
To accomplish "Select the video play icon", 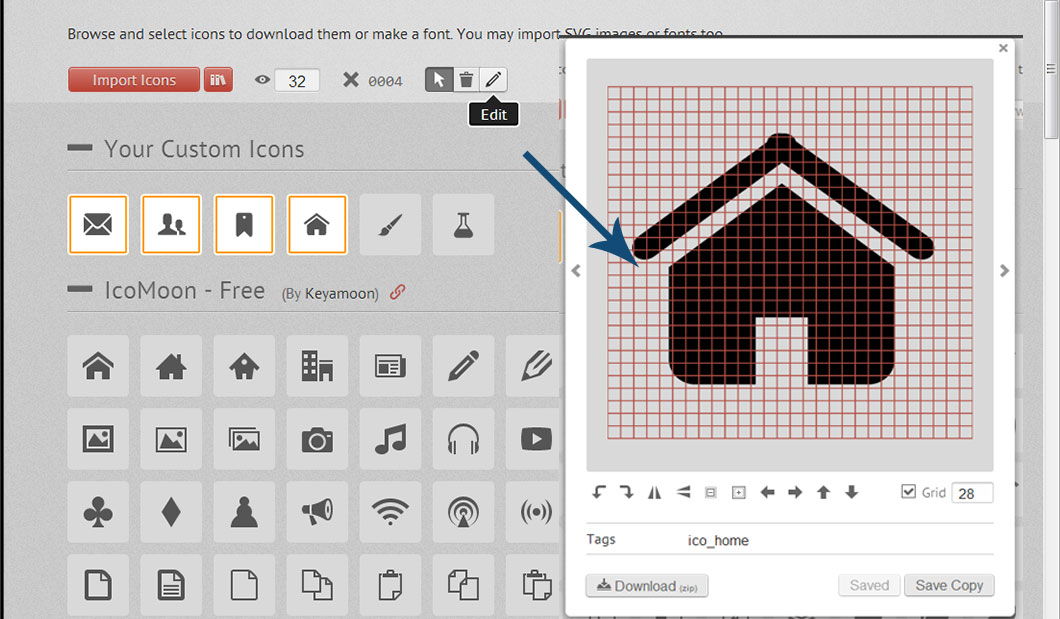I will point(535,439).
